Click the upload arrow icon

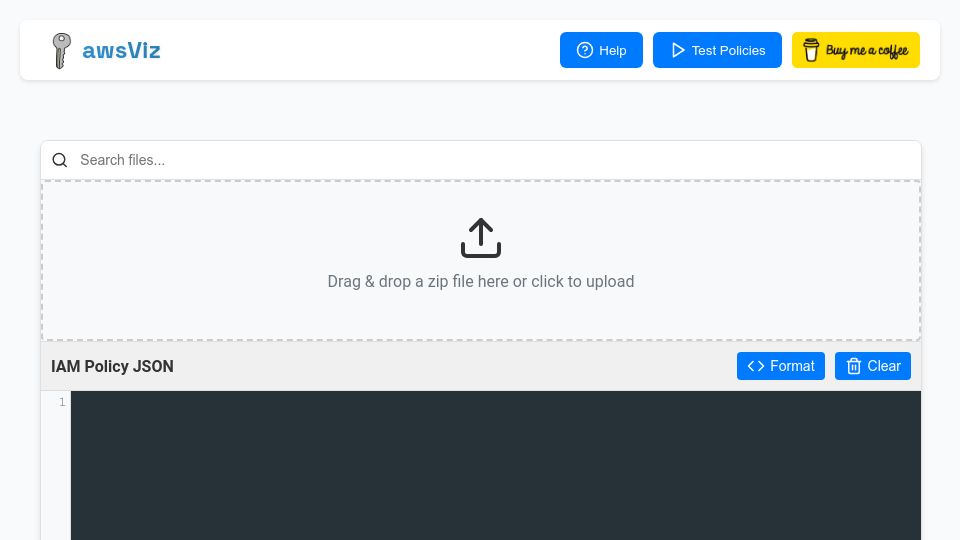pos(481,238)
